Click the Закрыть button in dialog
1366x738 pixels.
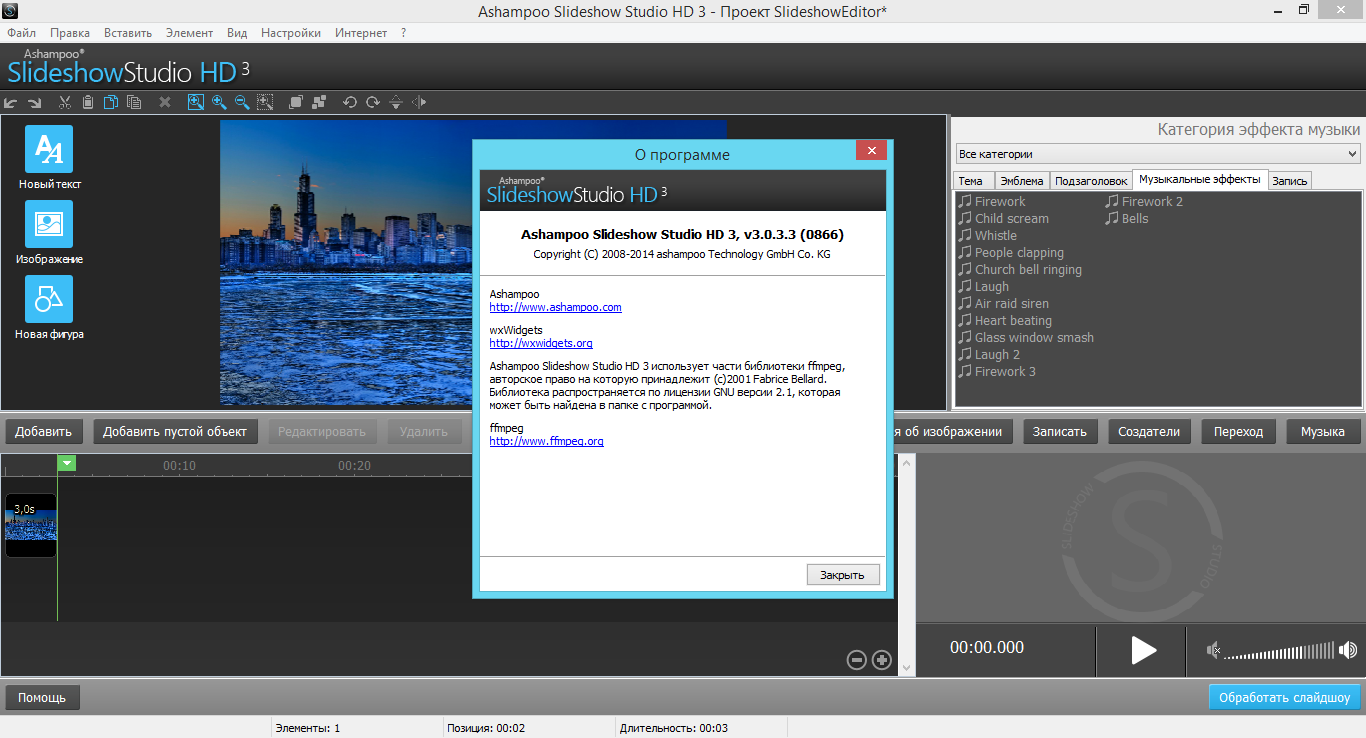(842, 575)
